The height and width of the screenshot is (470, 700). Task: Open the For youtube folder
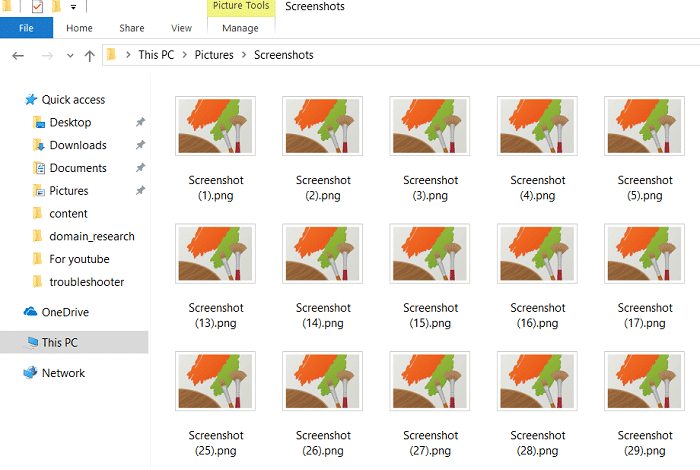tap(79, 259)
